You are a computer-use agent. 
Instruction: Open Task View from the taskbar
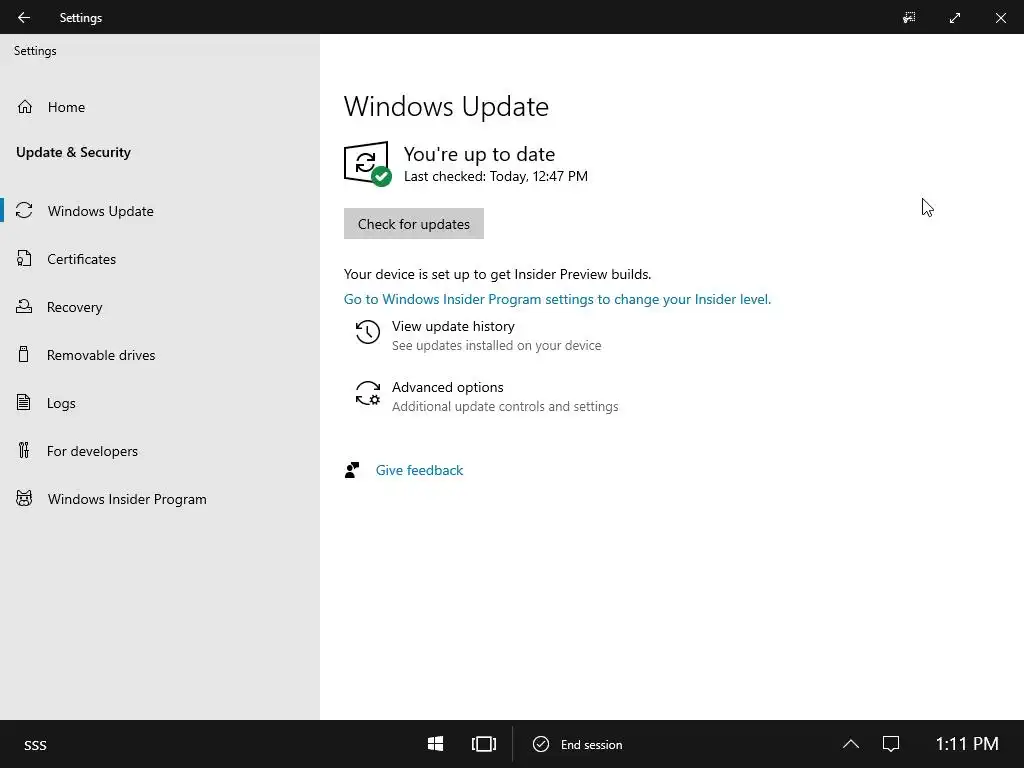tap(484, 744)
